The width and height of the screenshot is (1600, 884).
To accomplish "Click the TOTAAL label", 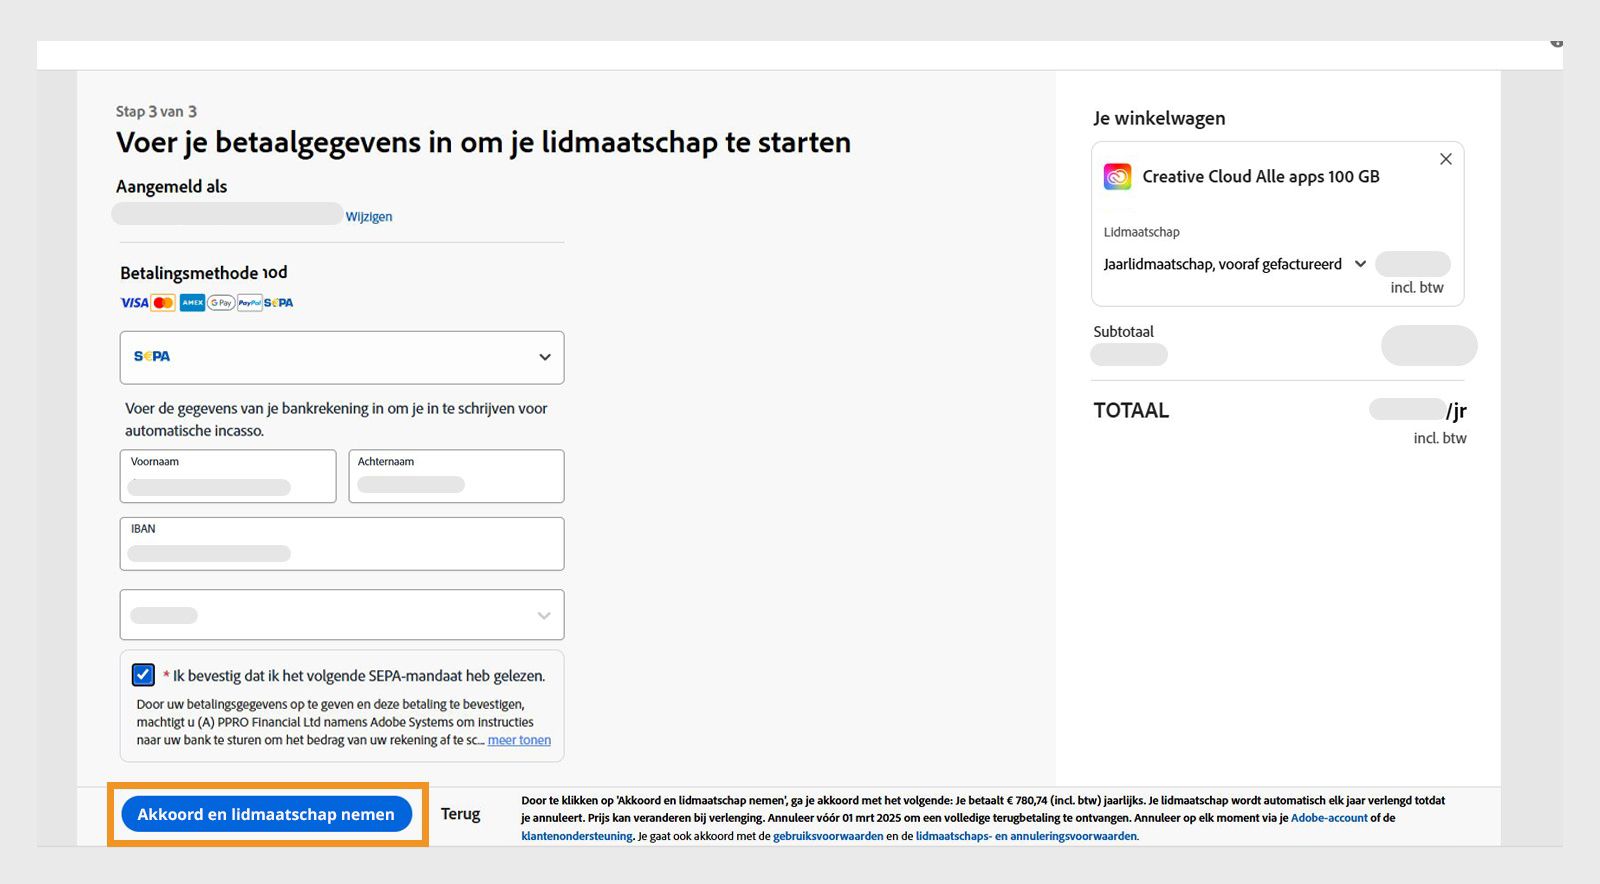I will 1131,410.
